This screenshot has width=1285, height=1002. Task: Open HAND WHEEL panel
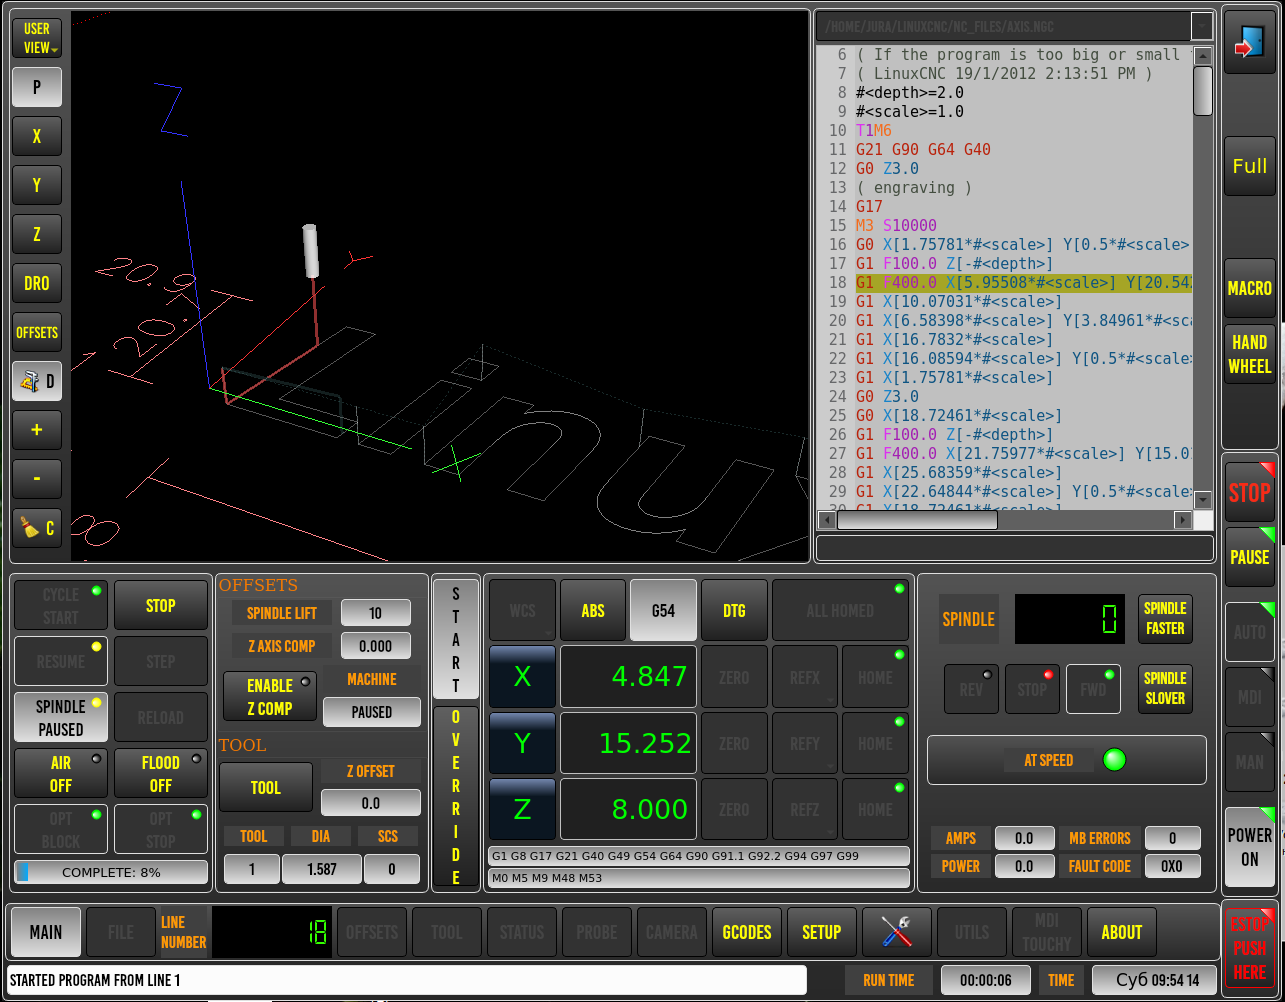point(1249,355)
